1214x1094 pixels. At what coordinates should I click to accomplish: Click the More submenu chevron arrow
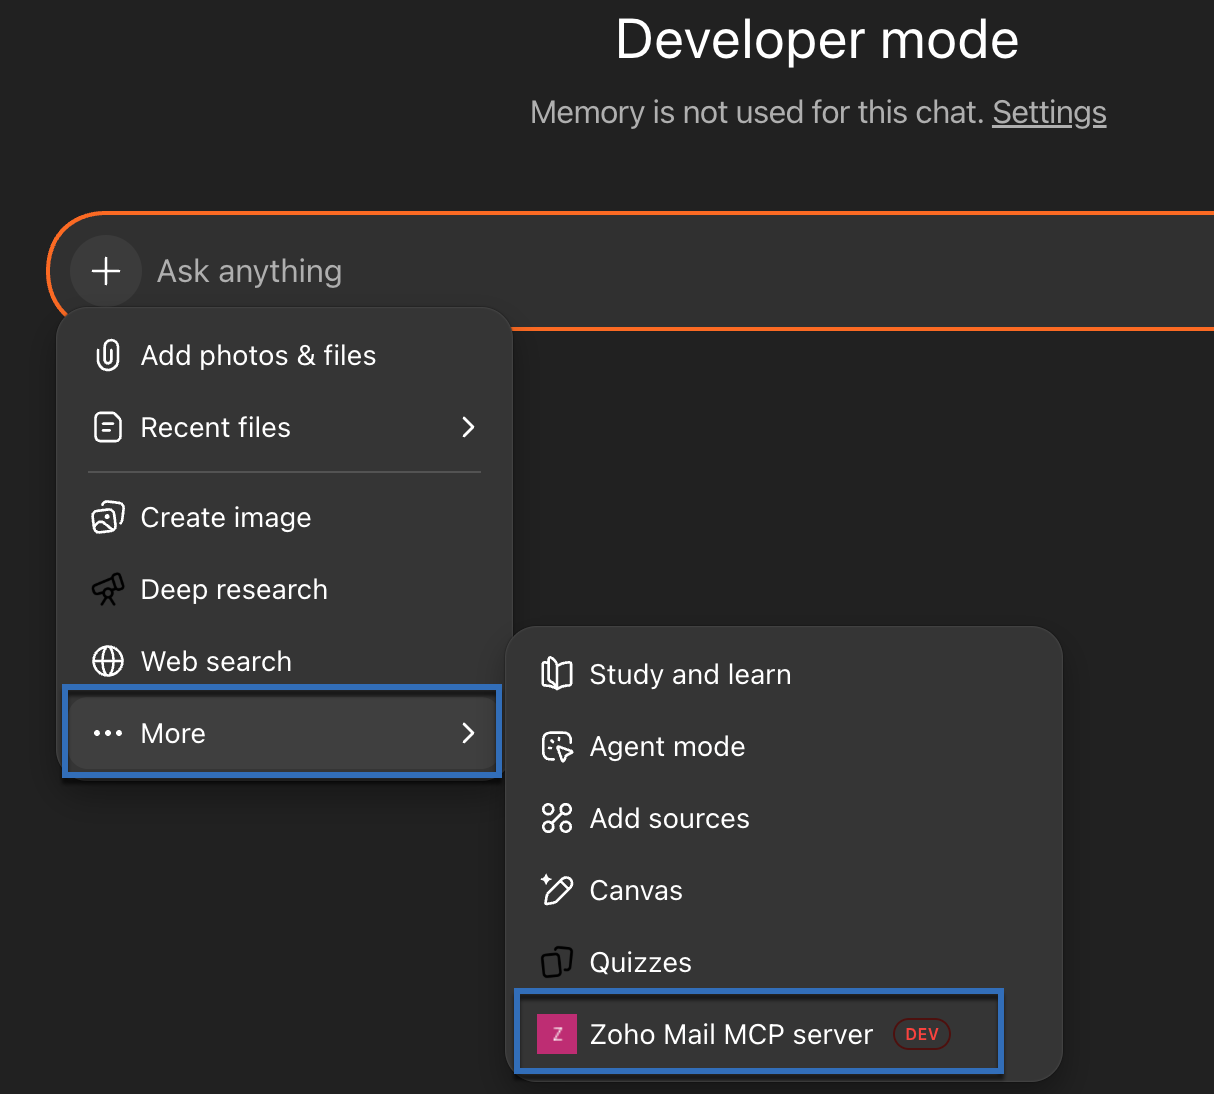tap(468, 733)
